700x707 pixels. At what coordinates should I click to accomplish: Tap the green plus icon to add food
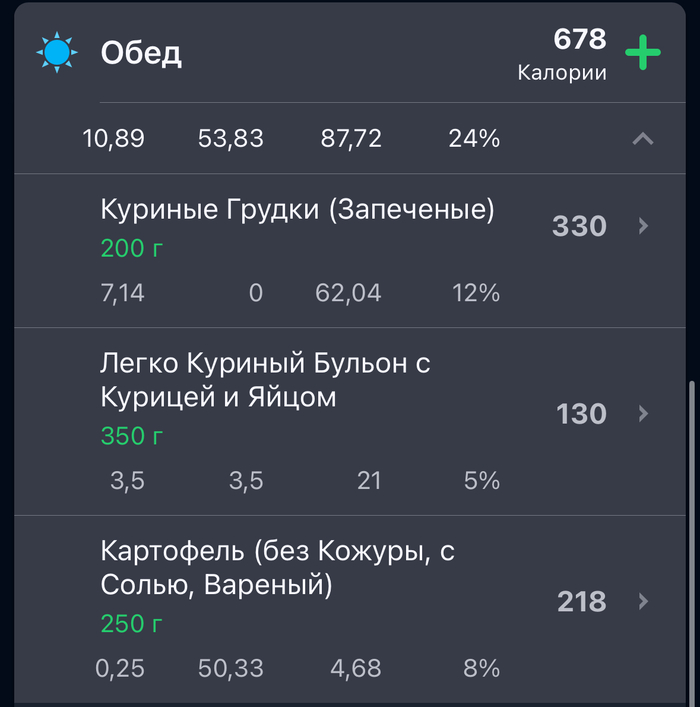(643, 53)
